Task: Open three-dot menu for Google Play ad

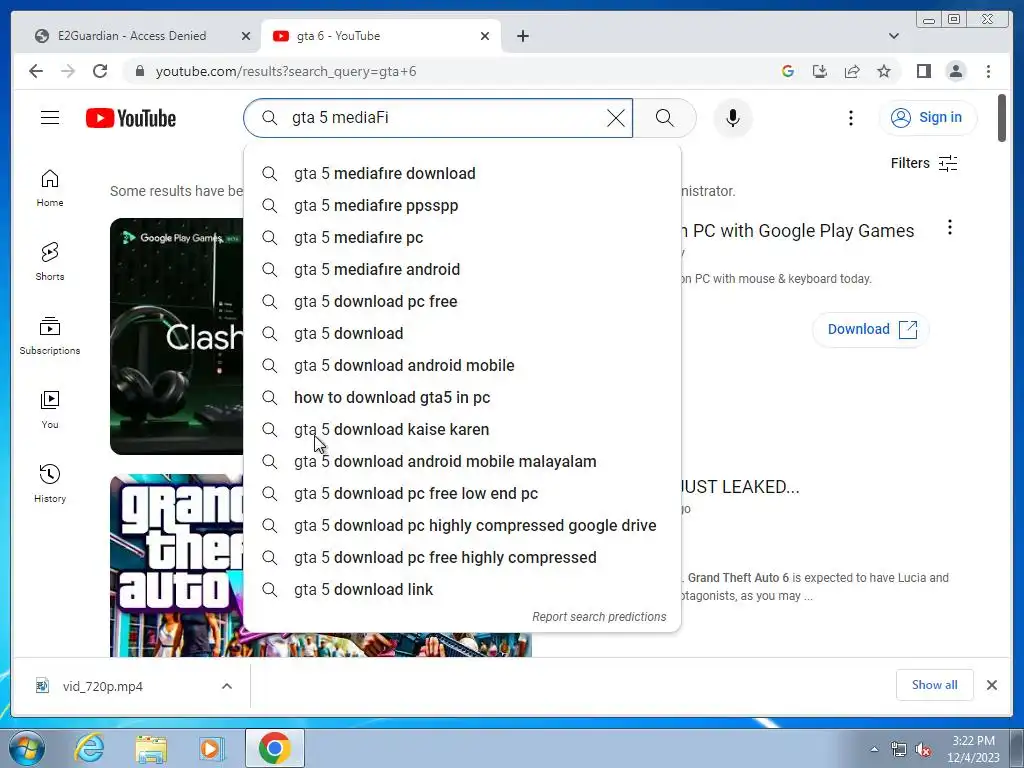Action: tap(950, 227)
